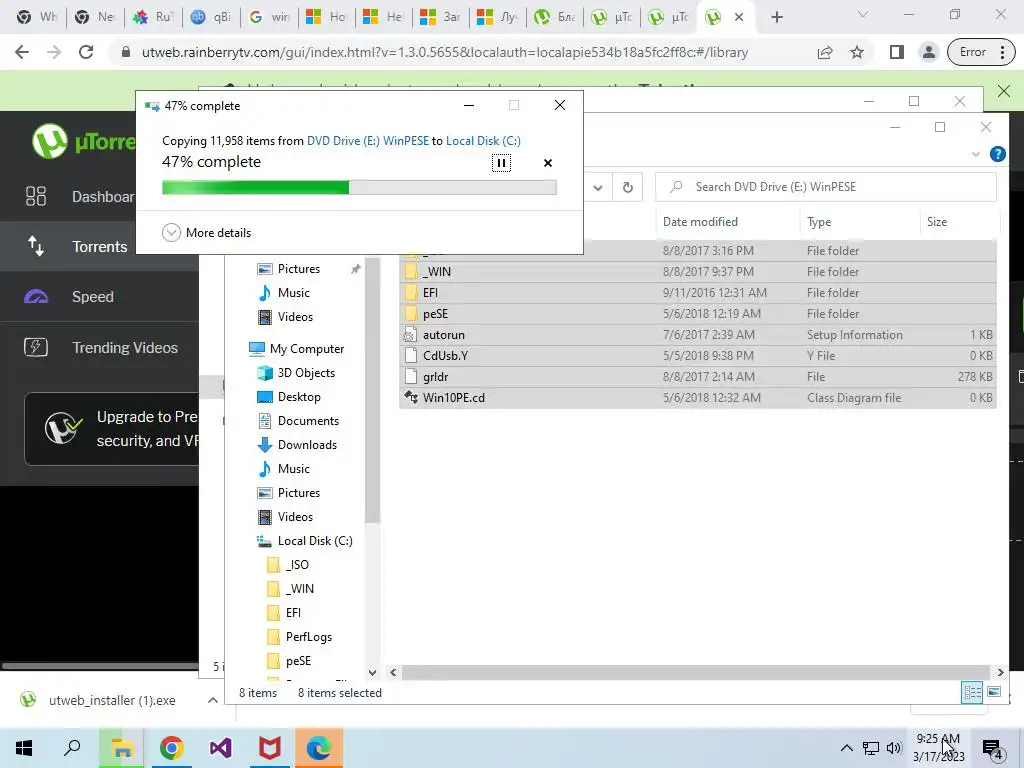Sort files by Size column

click(936, 221)
